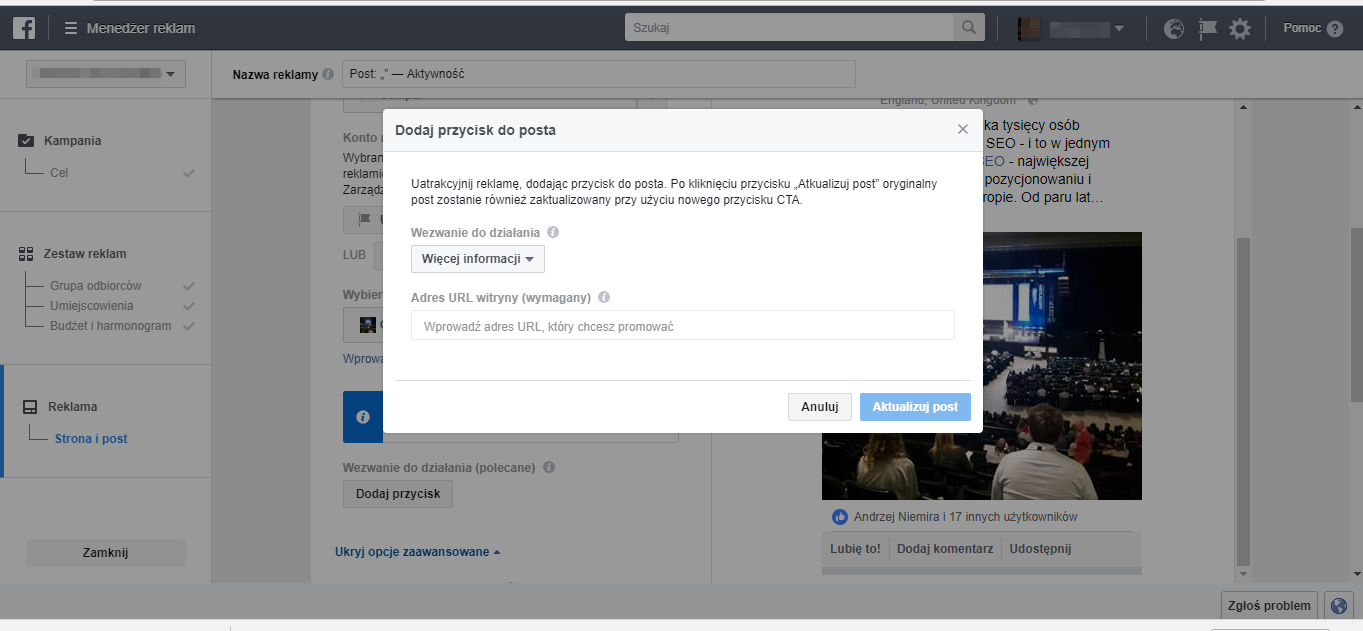The image size is (1363, 631).
Task: Click the Facebook logo icon
Action: (x=25, y=28)
